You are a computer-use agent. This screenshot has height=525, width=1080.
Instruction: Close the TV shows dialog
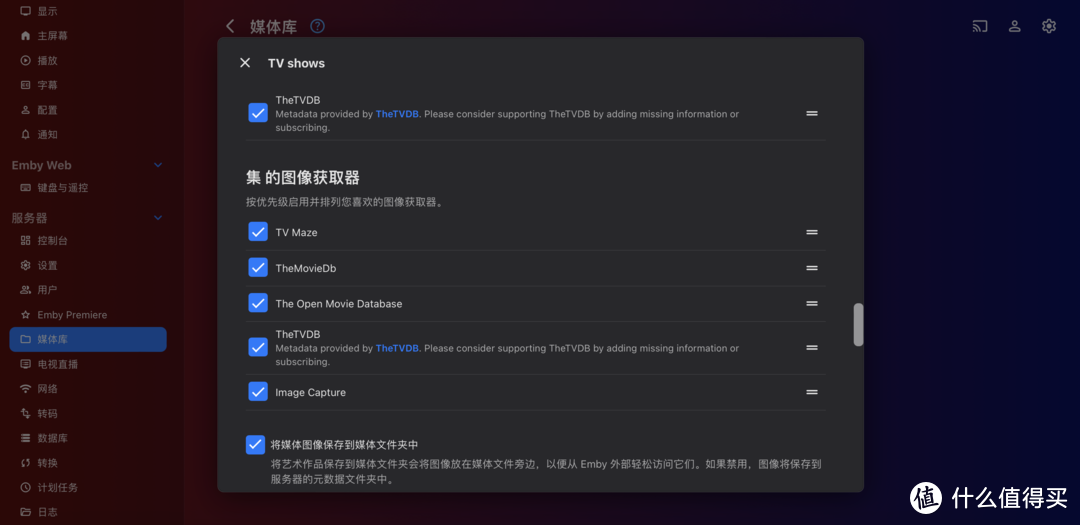[245, 63]
